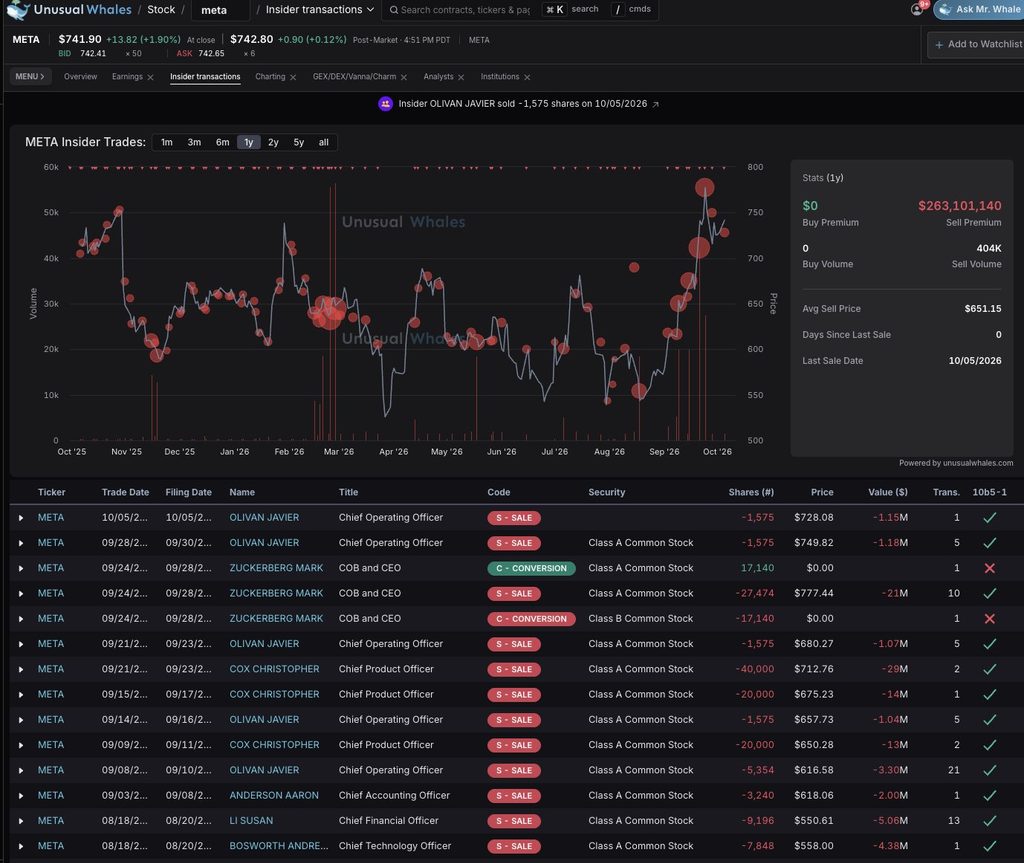The width and height of the screenshot is (1024, 863).
Task: Open LI SUSAN insider profile link
Action: (251, 821)
